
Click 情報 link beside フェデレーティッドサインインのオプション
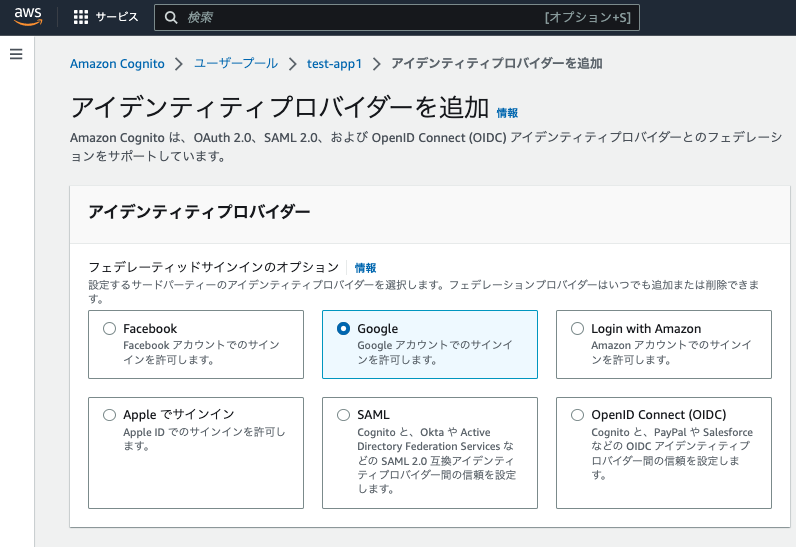366,268
